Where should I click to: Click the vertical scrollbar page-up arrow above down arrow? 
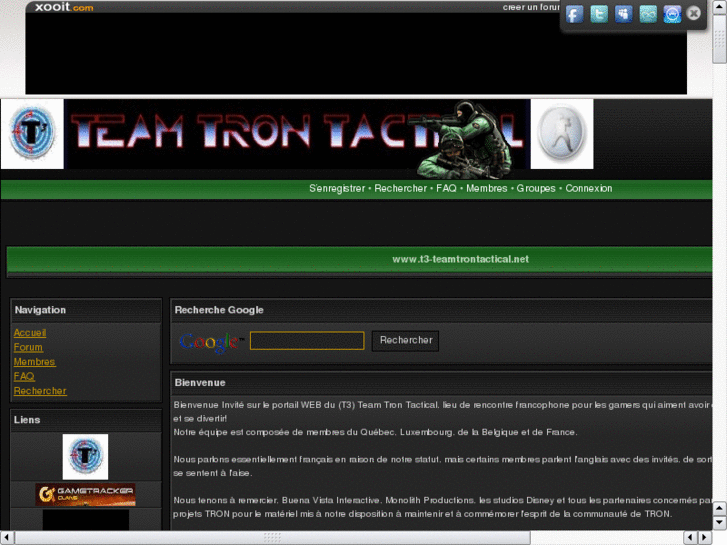coord(720,508)
